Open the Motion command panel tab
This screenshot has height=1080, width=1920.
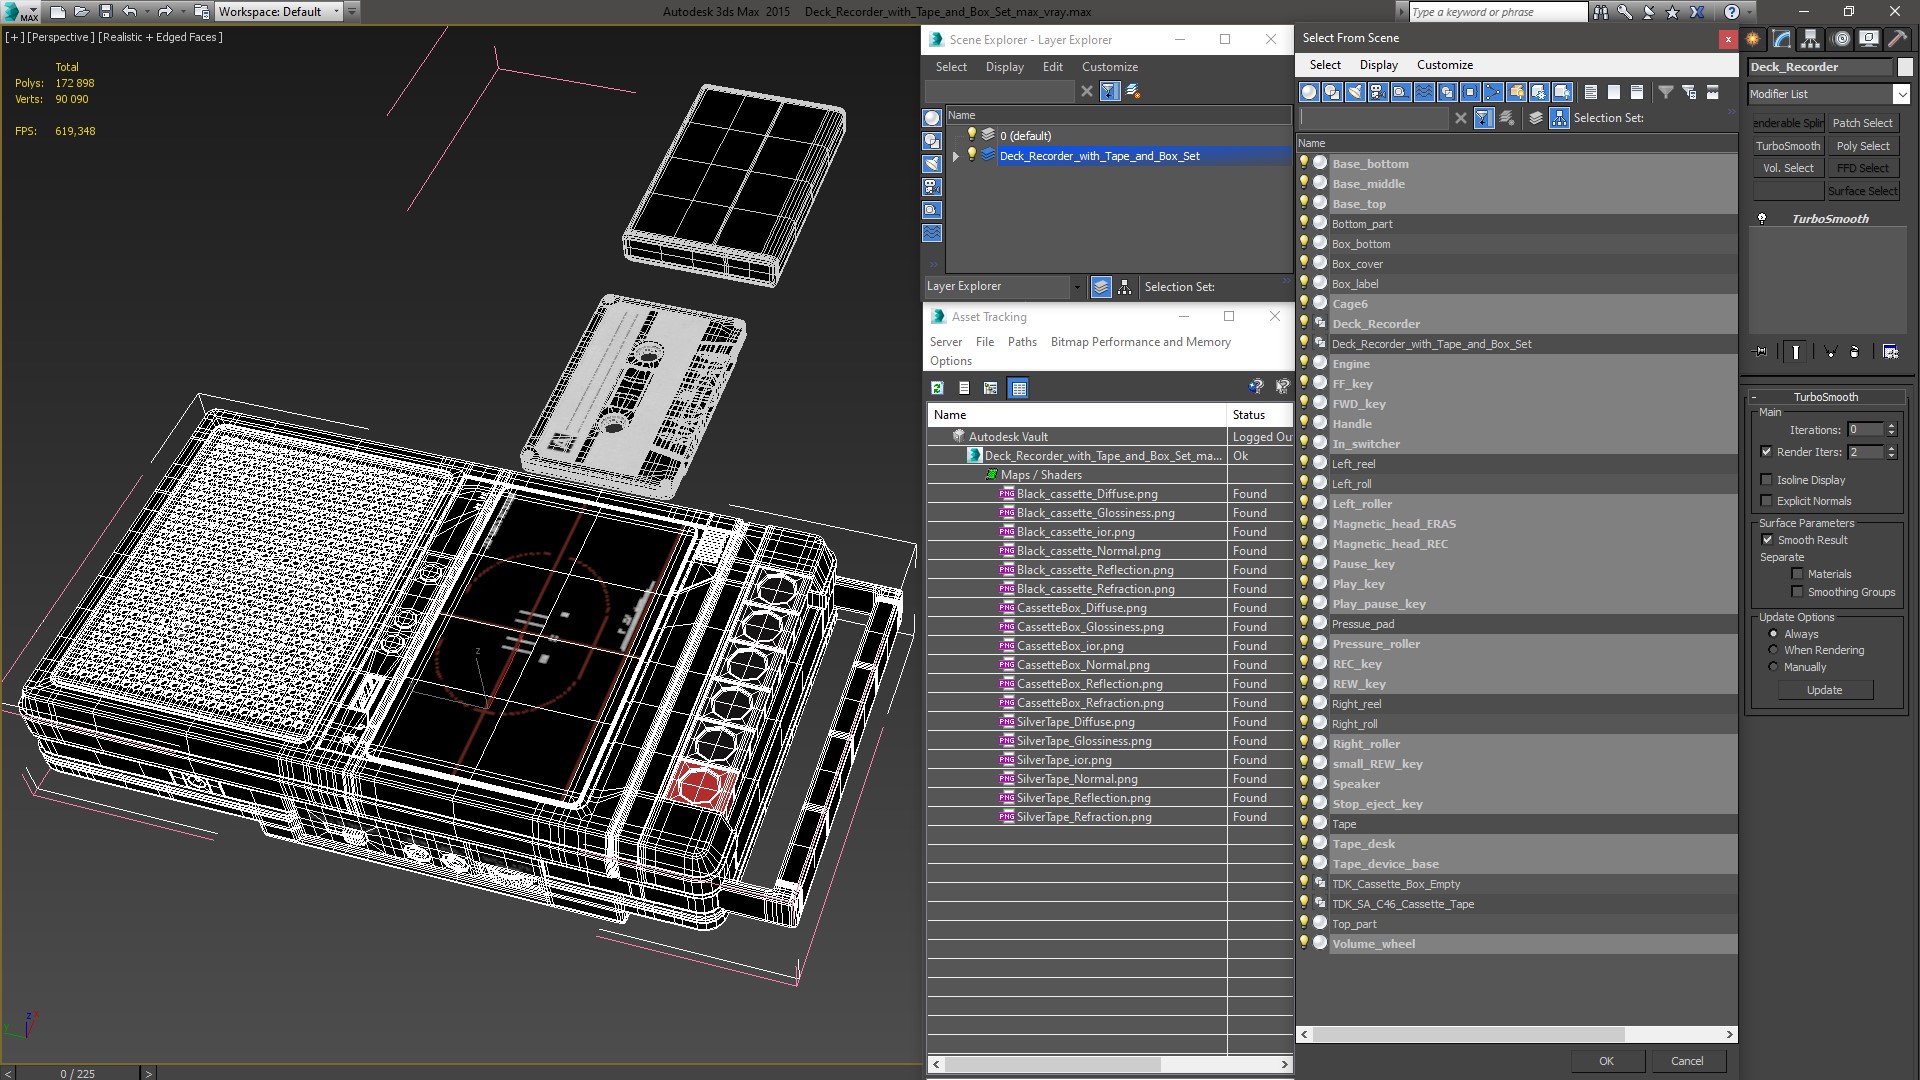pos(1840,39)
